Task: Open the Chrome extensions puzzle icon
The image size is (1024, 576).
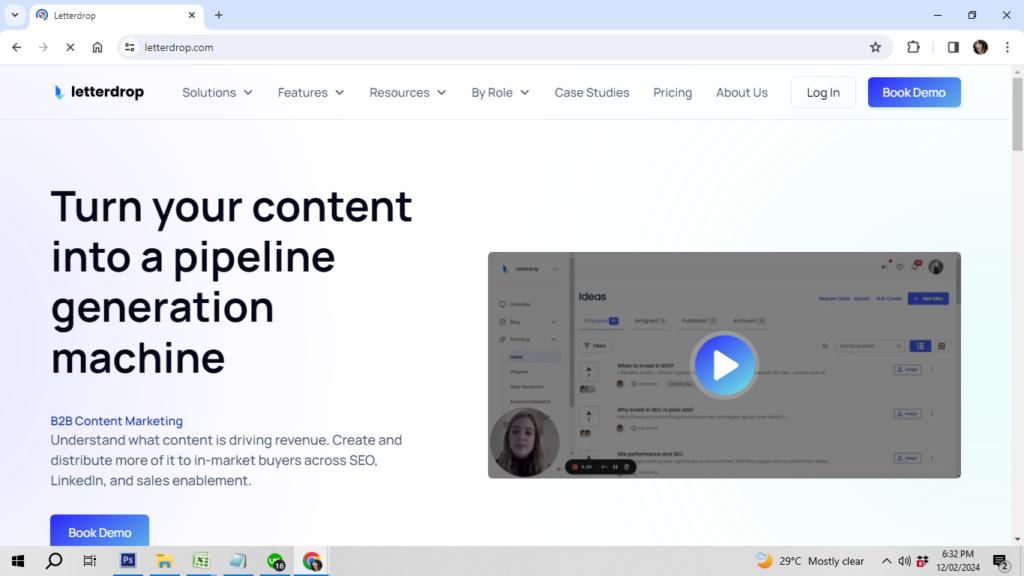Action: click(x=913, y=47)
